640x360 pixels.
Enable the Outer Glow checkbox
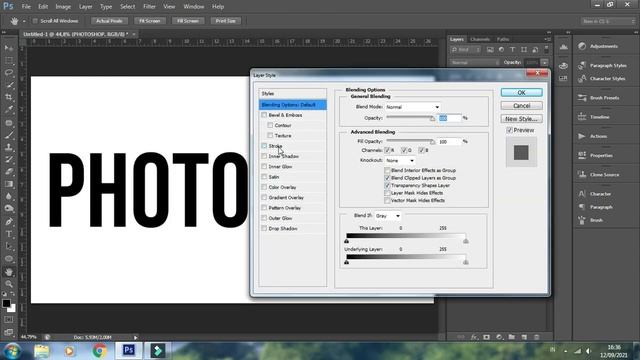pos(264,218)
